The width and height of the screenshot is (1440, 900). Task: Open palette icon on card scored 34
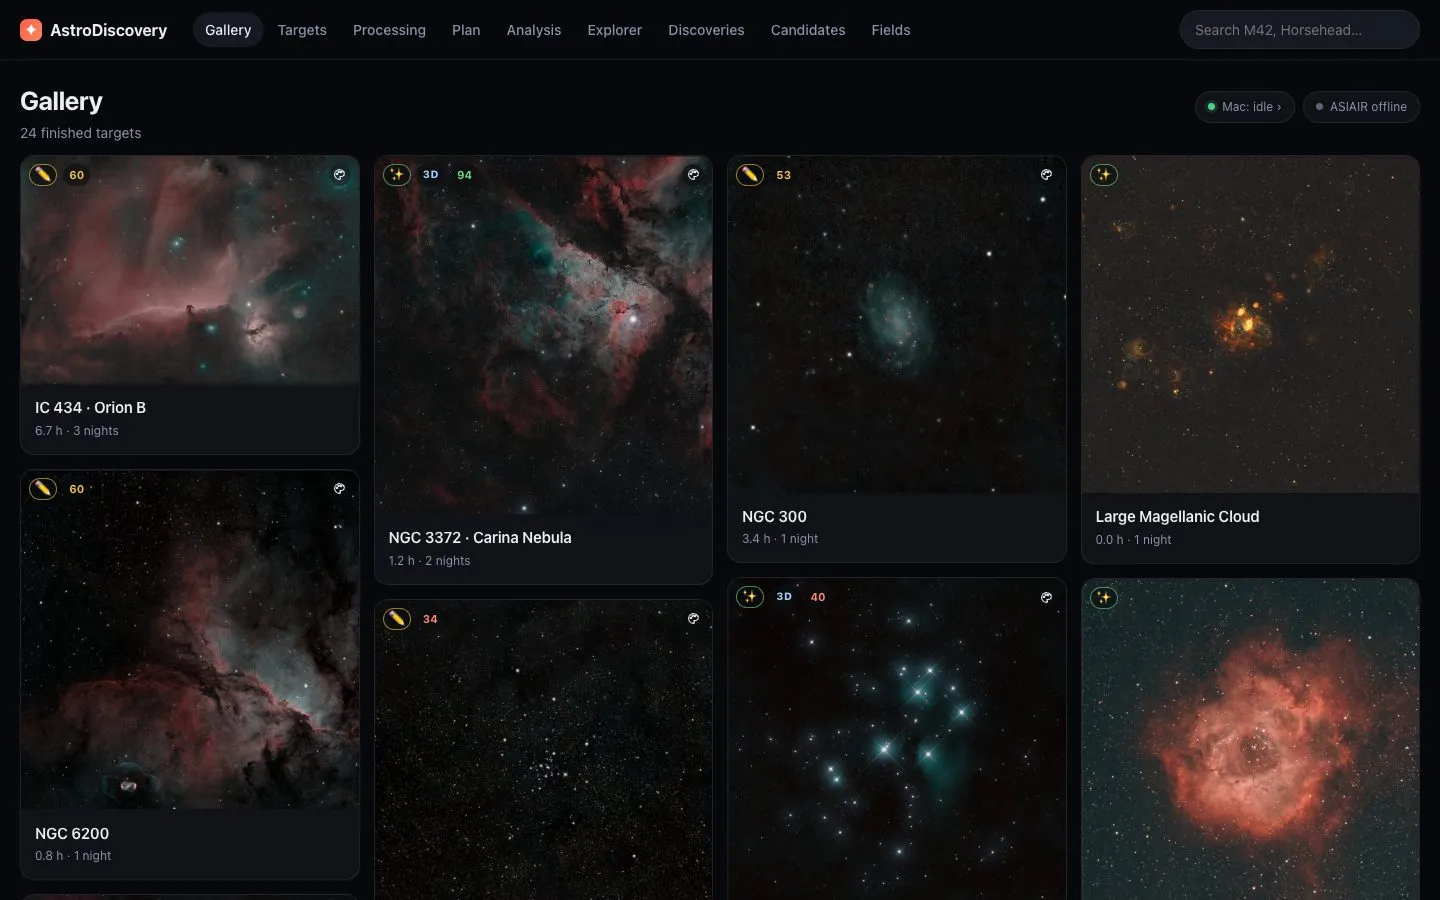point(693,619)
